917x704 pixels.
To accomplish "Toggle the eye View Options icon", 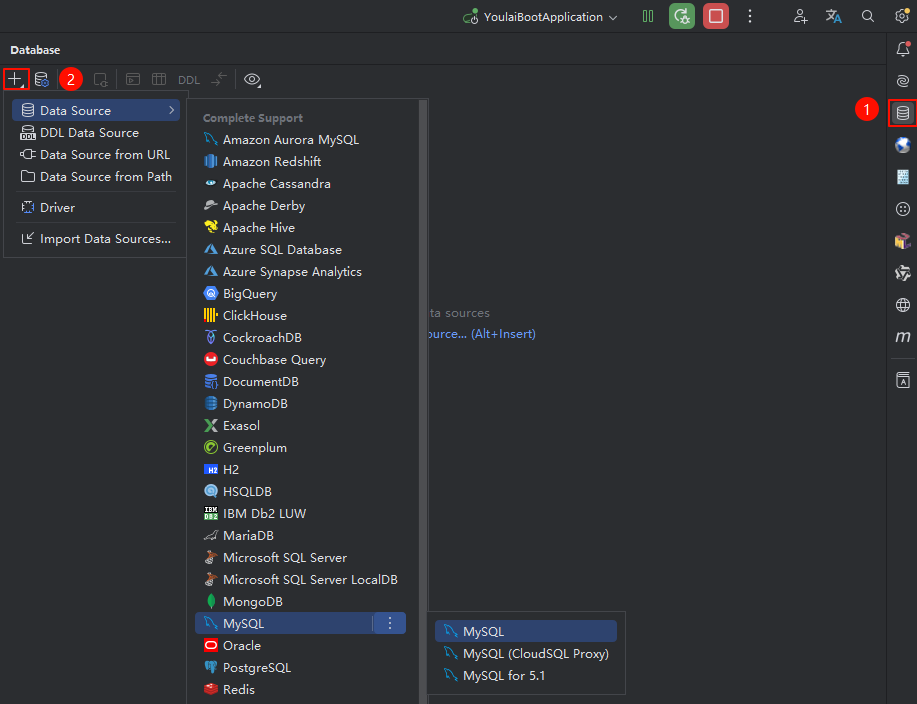I will [252, 80].
